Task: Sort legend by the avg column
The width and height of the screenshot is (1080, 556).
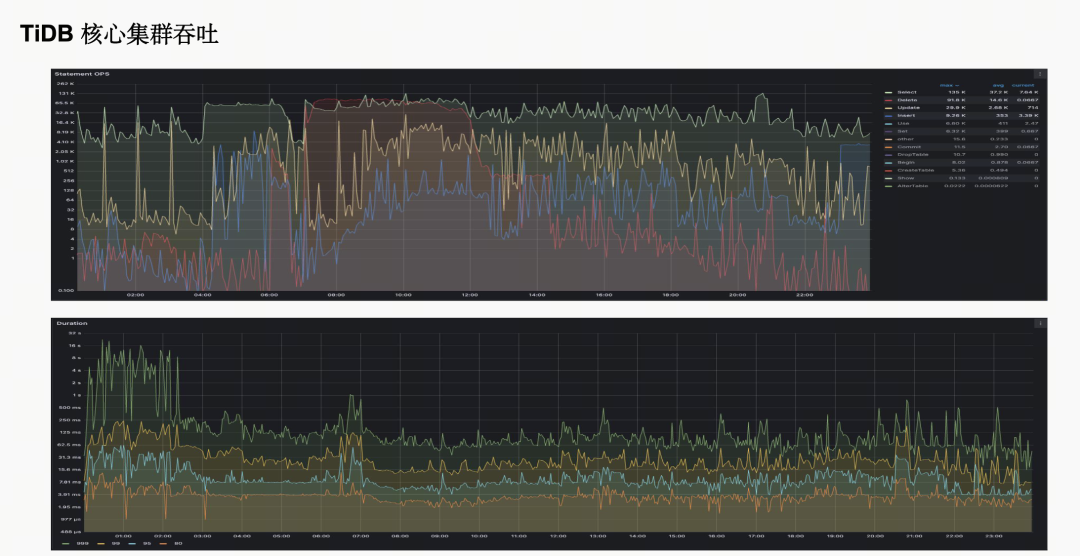Action: point(998,85)
